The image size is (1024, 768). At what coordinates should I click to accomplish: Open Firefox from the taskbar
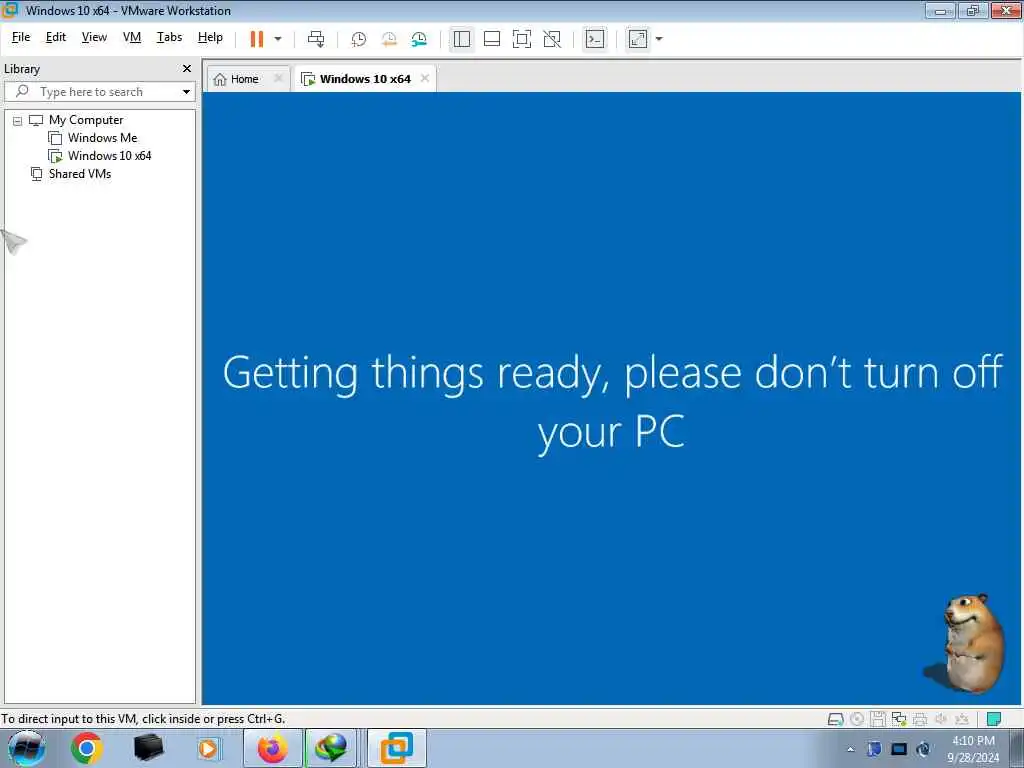coord(272,748)
